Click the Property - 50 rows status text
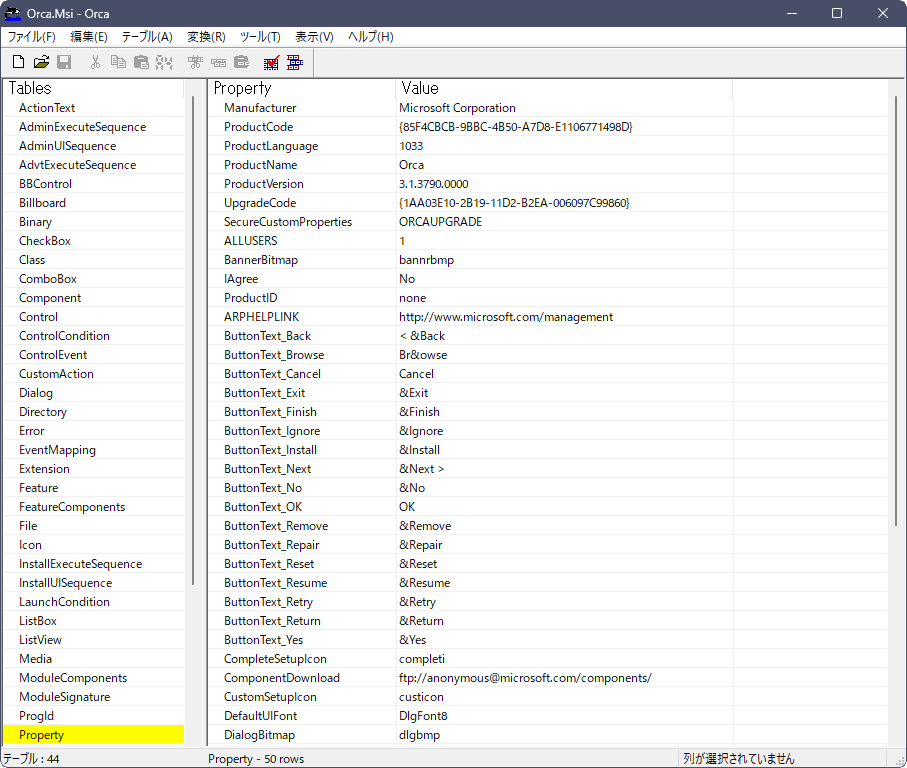The width and height of the screenshot is (907, 768). (256, 759)
